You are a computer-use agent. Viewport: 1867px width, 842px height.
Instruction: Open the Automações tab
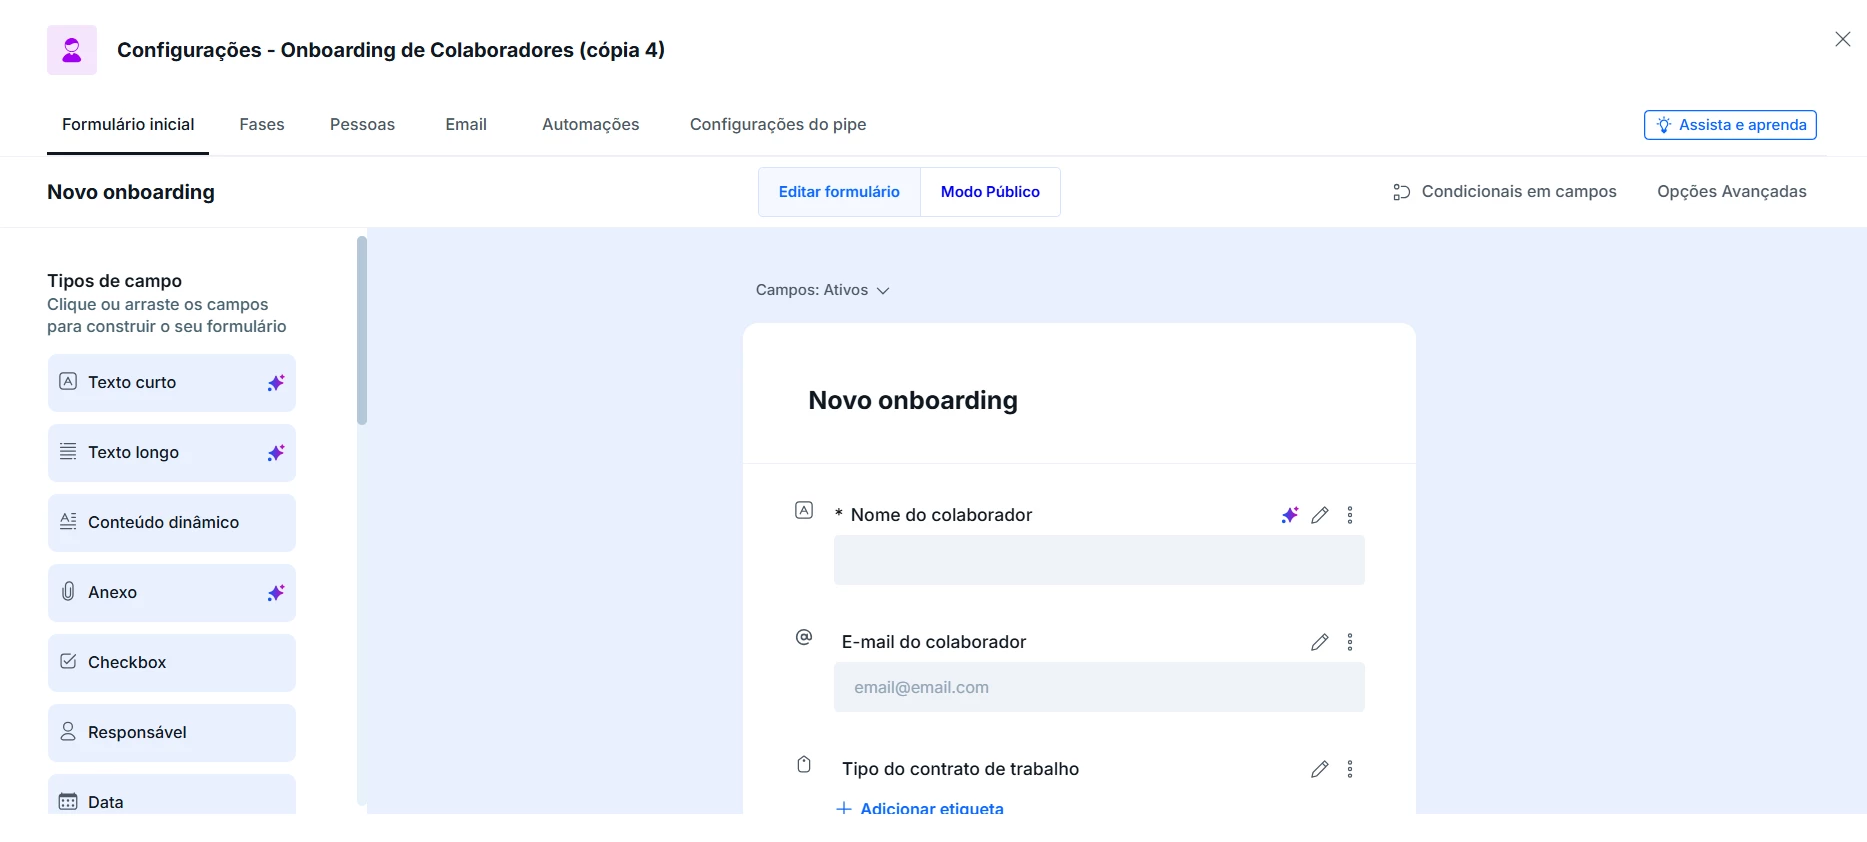[591, 125]
